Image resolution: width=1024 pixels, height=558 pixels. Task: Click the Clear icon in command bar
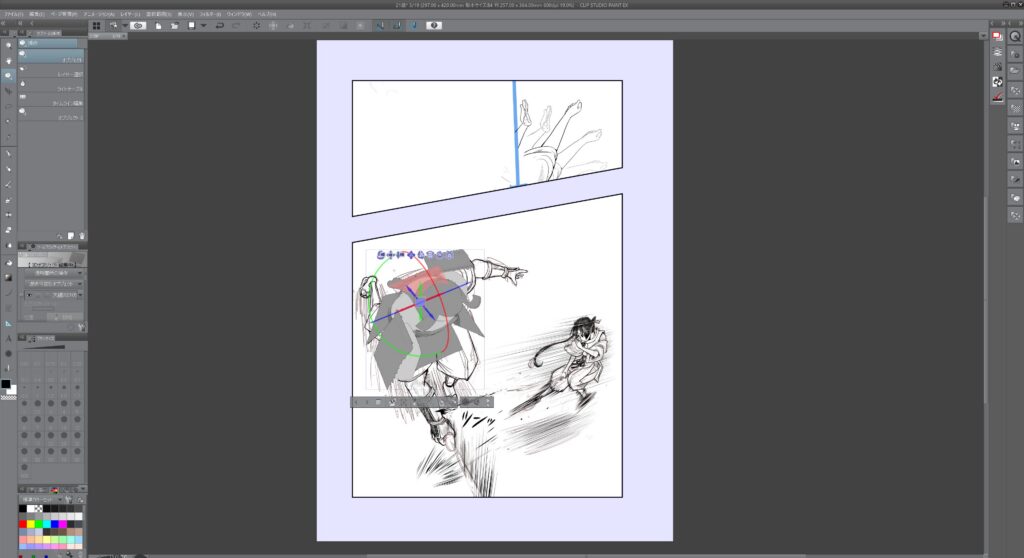(x=256, y=25)
